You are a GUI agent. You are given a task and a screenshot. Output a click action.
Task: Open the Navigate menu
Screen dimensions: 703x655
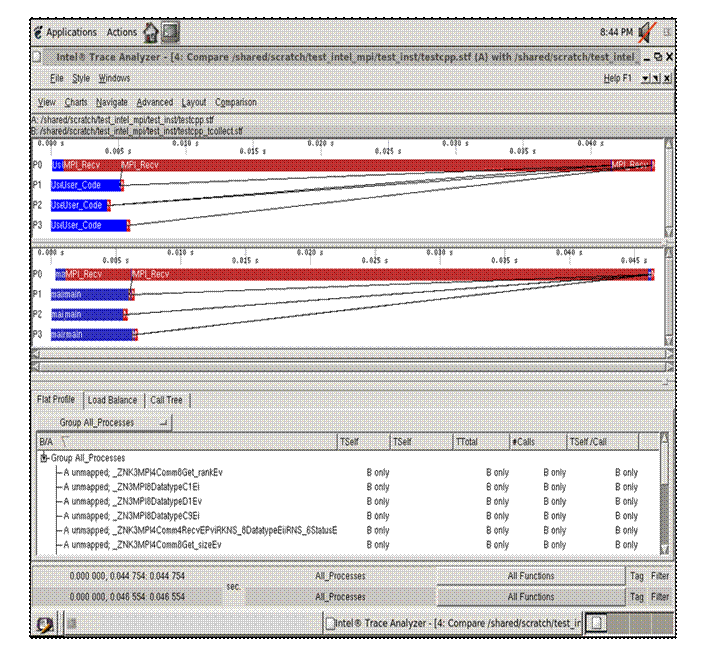[112, 102]
